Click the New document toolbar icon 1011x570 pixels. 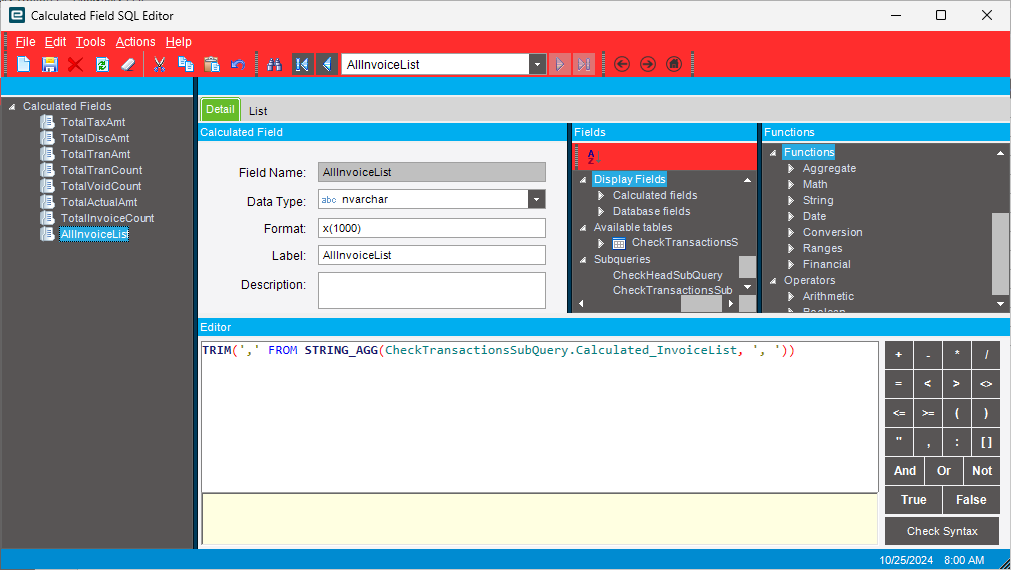[24, 64]
